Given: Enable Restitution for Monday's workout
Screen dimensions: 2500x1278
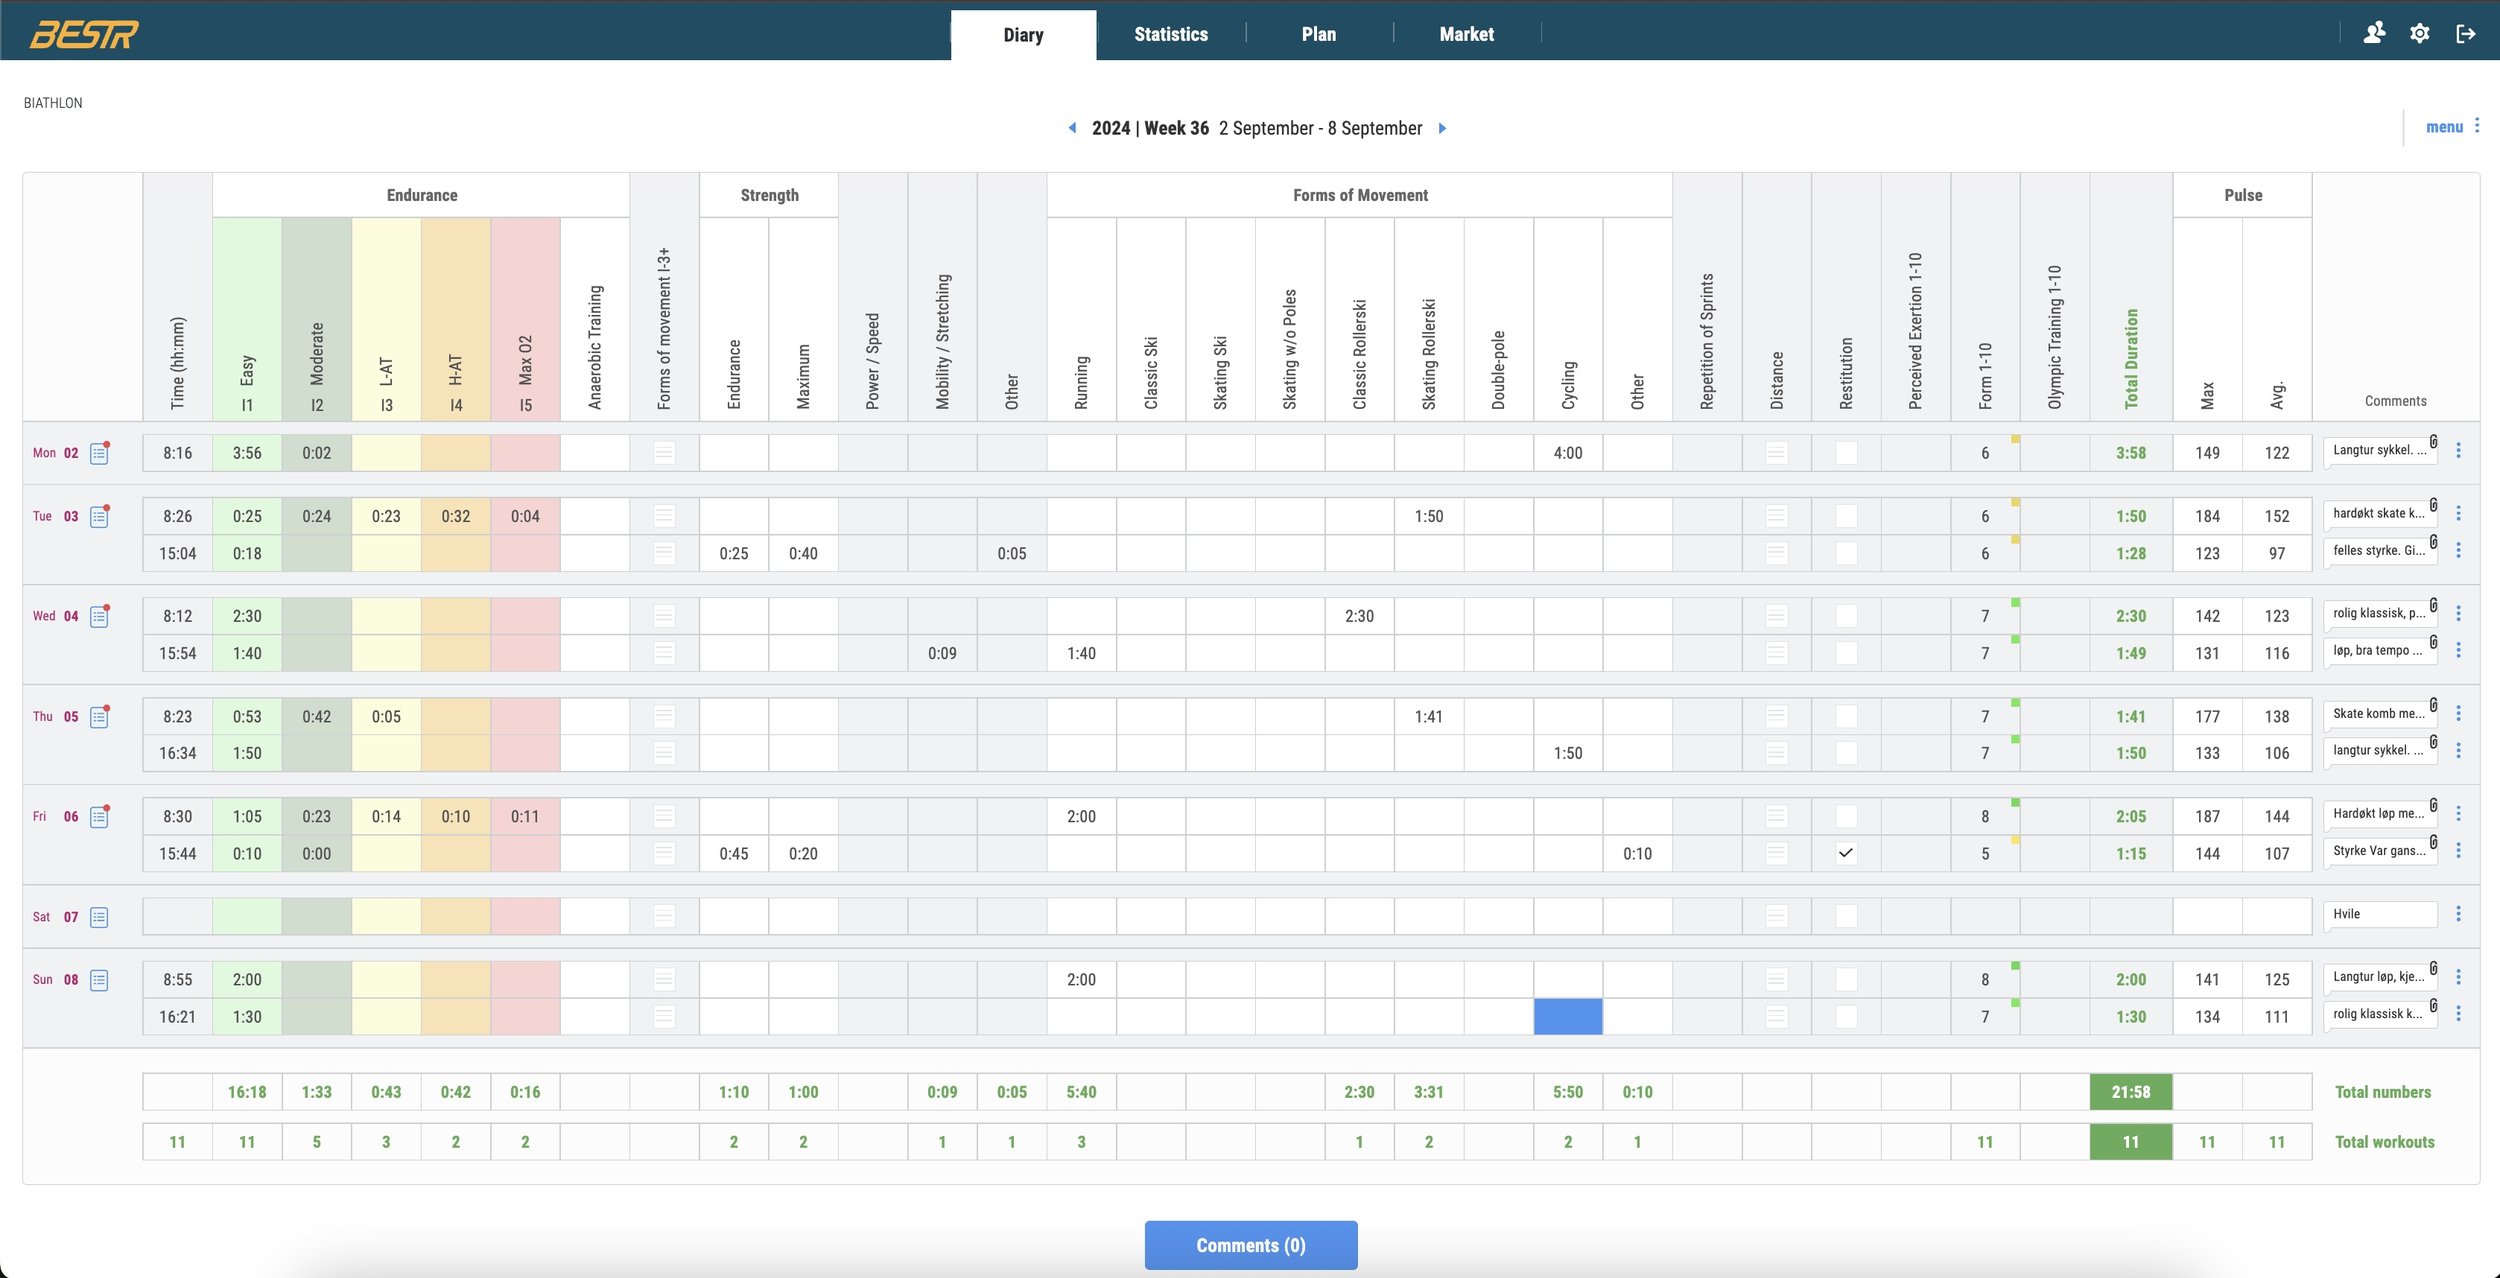Looking at the screenshot, I should point(1846,452).
